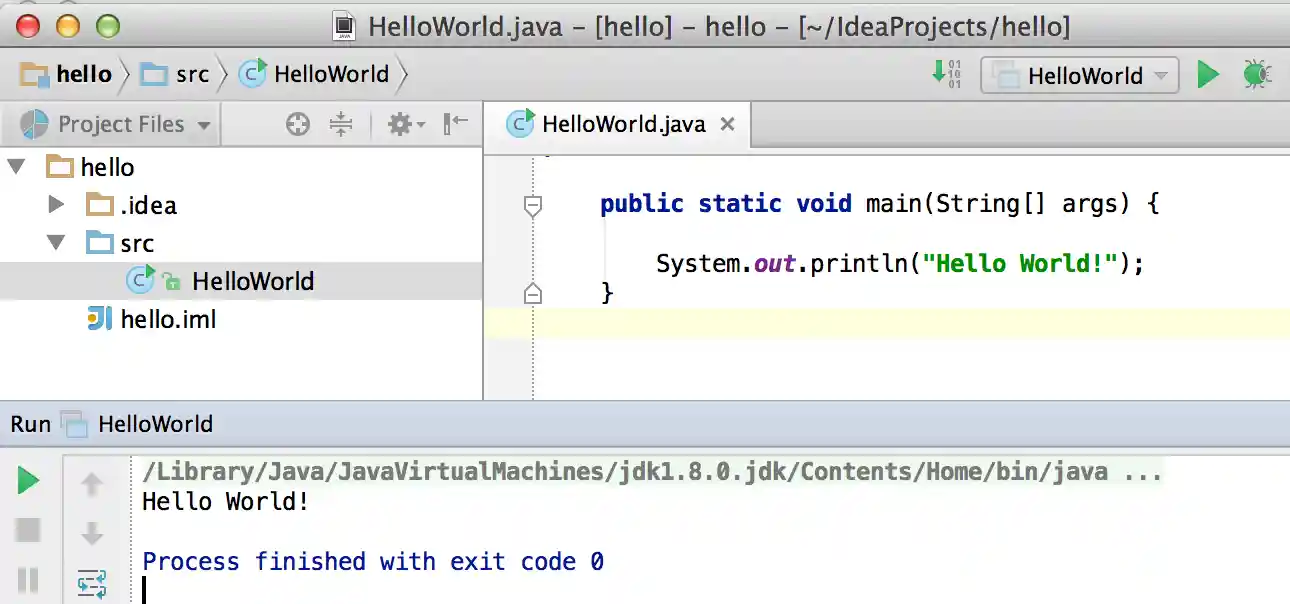Image resolution: width=1290 pixels, height=604 pixels.
Task: Close the HelloWorld.java tab
Action: click(x=728, y=125)
